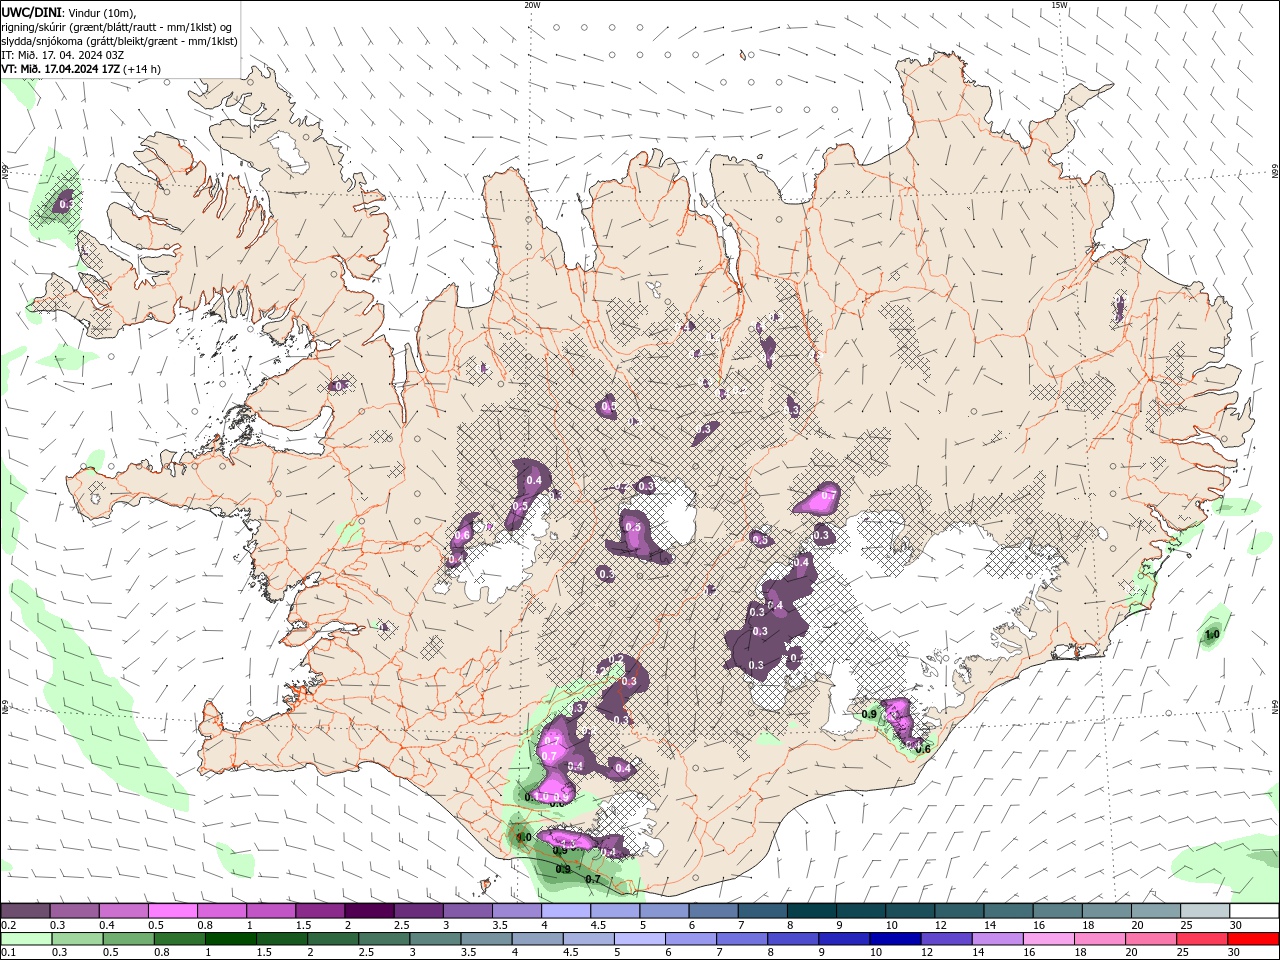Click the dark teal swatch at 9 in snow legend
This screenshot has height=960, width=1280.
click(x=860, y=910)
